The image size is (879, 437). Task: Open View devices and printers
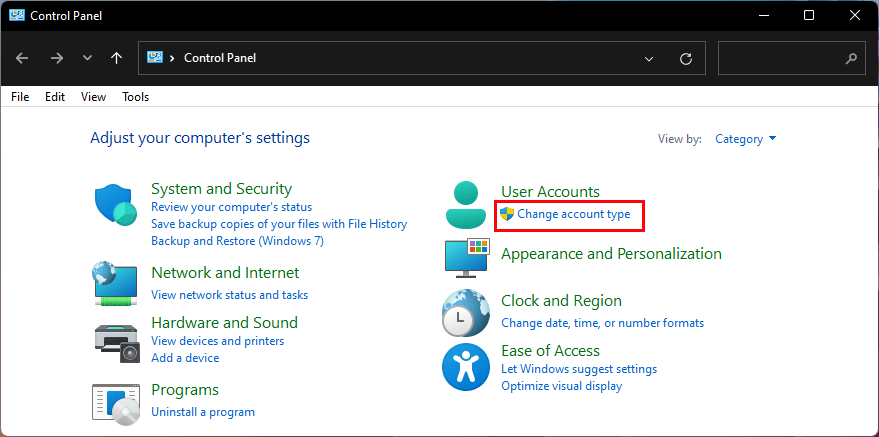(218, 341)
